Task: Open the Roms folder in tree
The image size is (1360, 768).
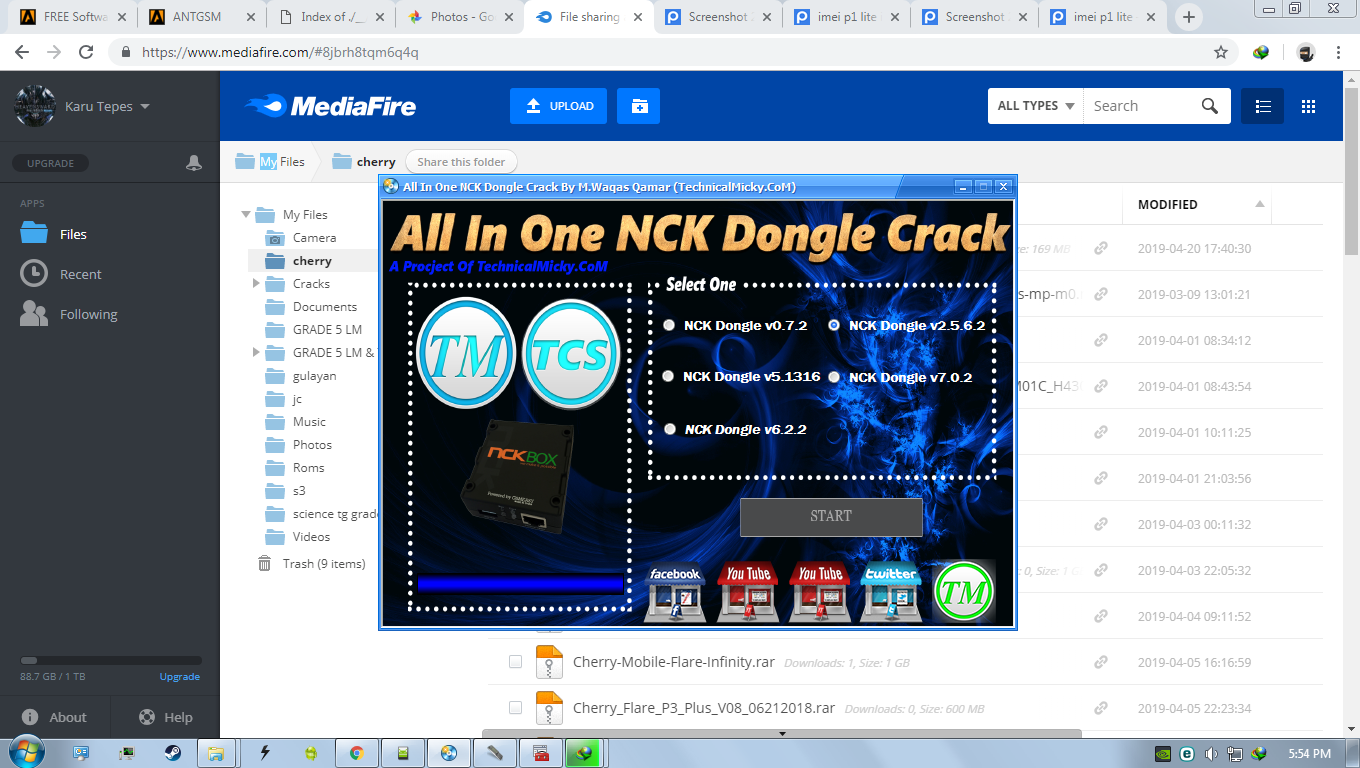Action: click(308, 468)
